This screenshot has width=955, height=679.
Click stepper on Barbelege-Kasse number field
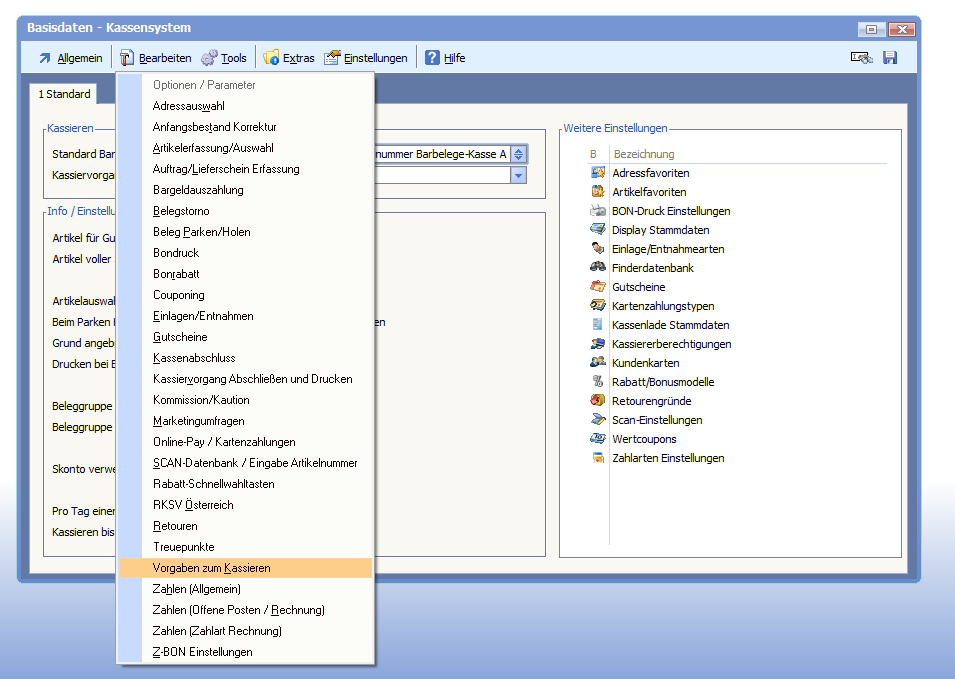click(518, 154)
